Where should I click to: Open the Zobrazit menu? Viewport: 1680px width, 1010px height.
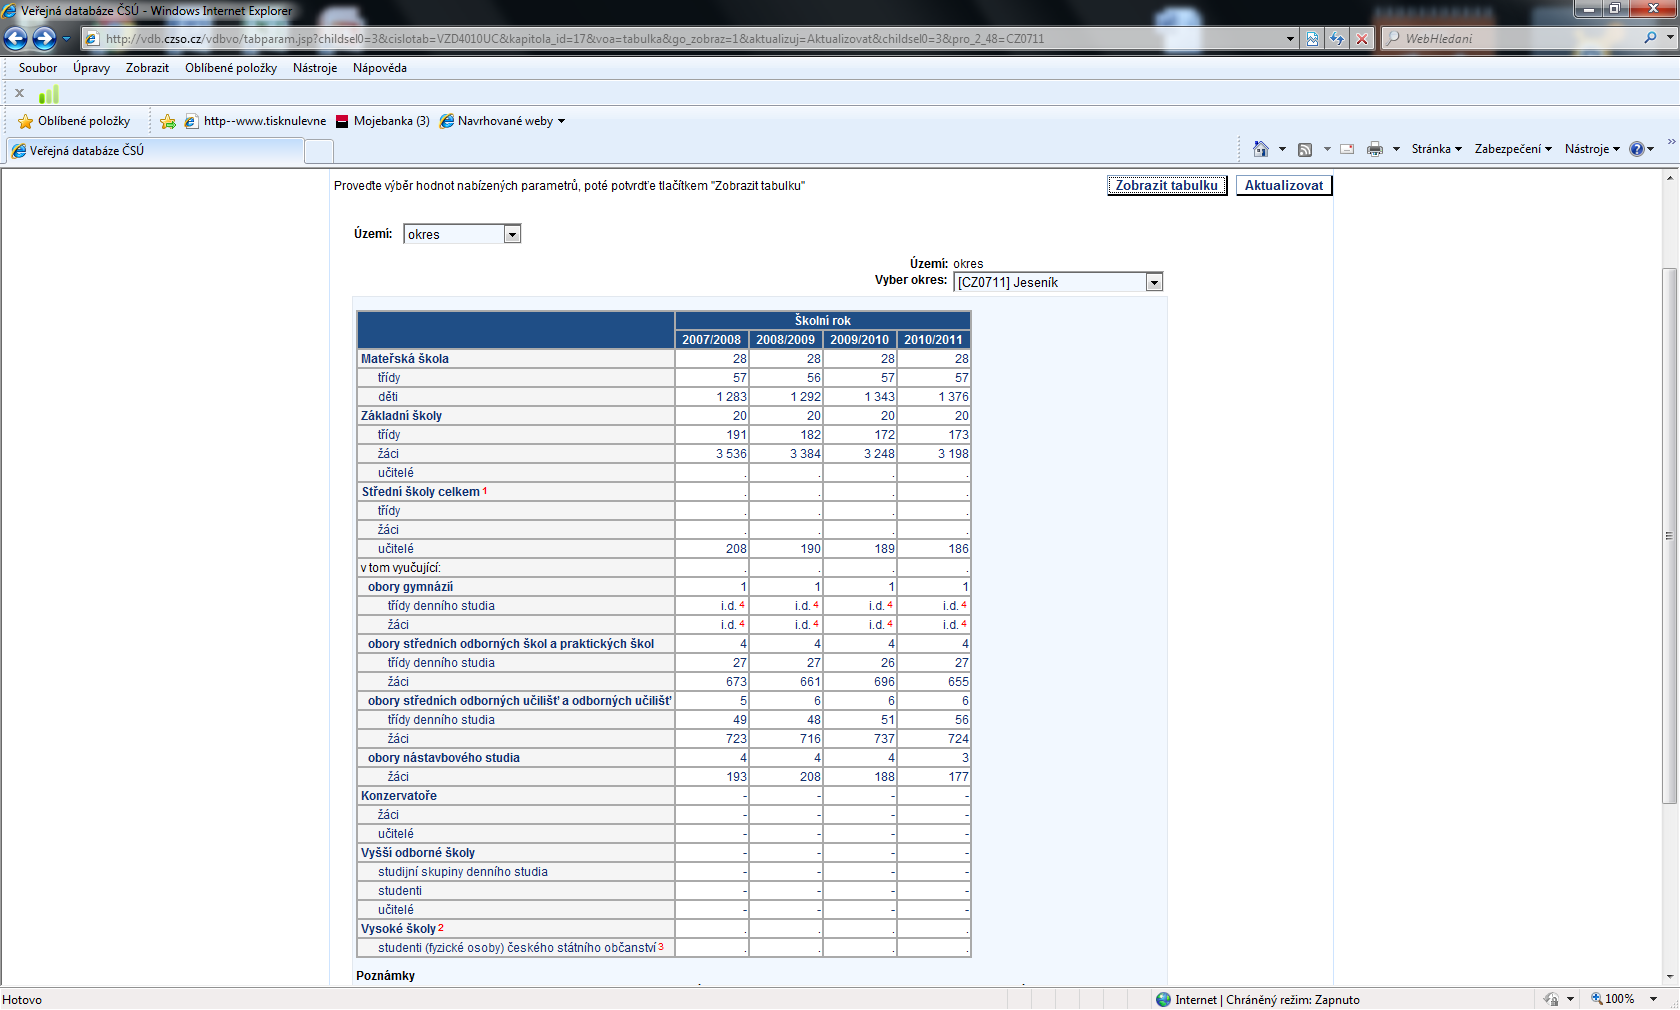click(147, 68)
